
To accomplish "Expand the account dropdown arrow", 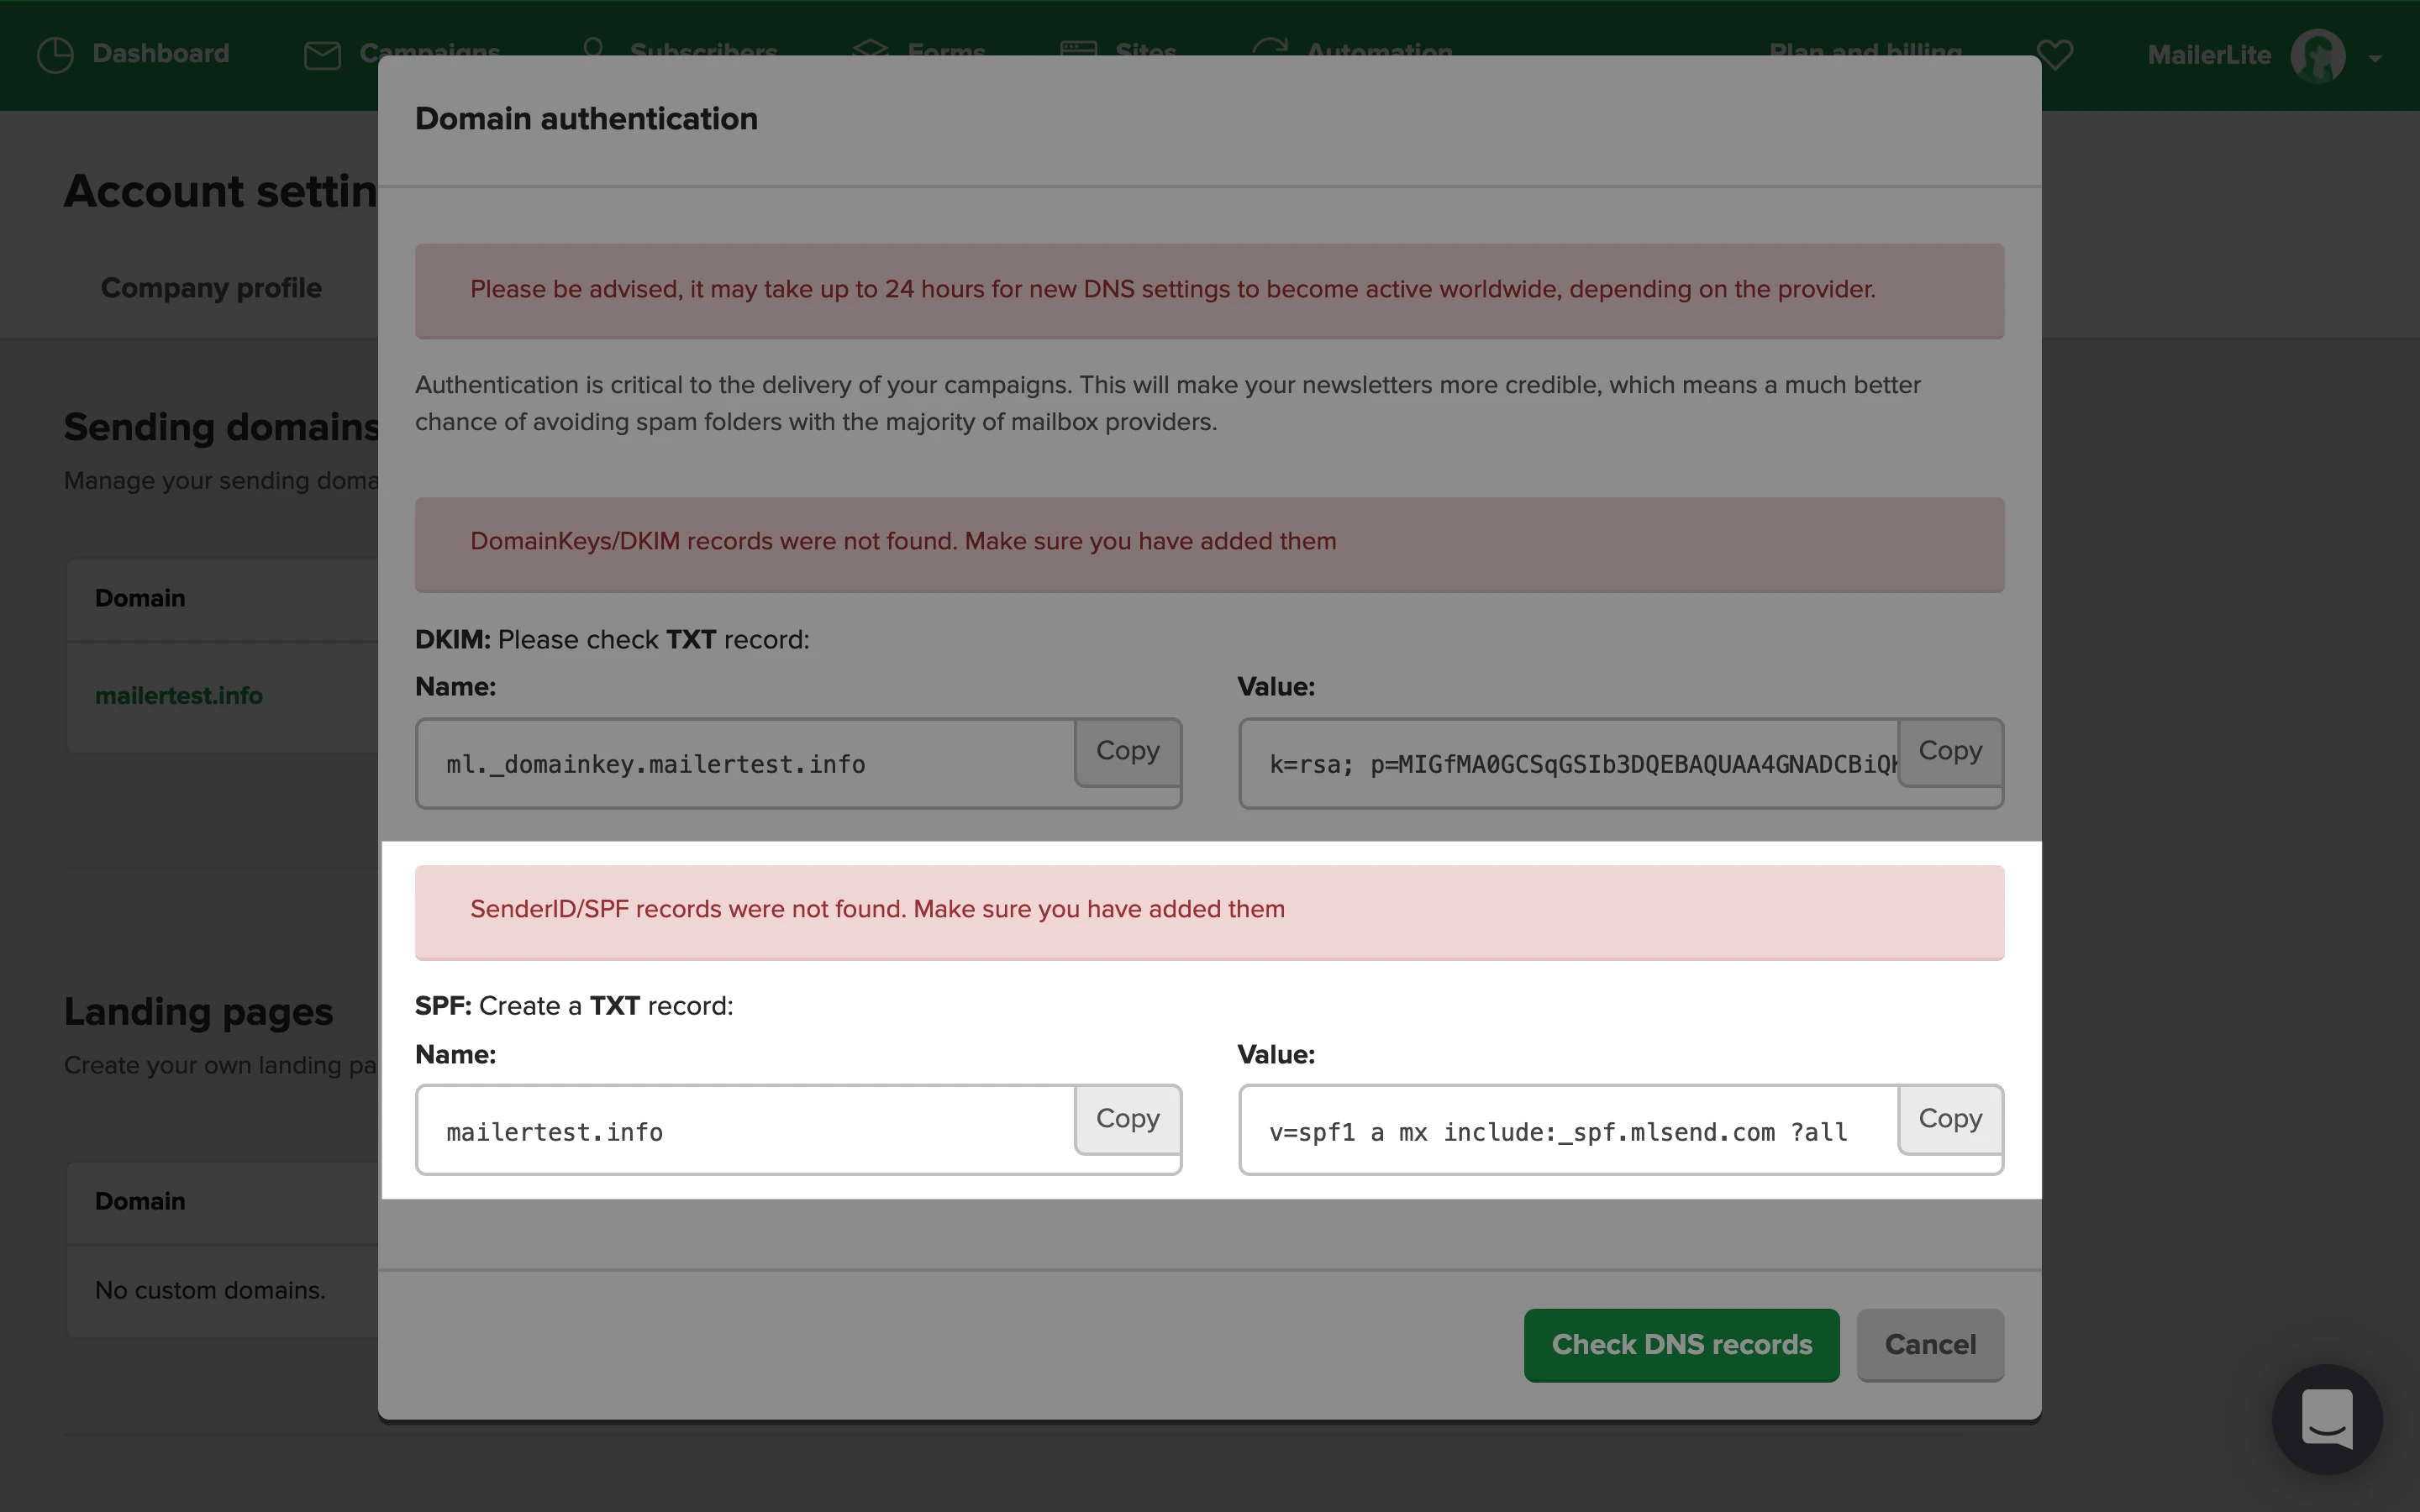I will [x=2375, y=59].
